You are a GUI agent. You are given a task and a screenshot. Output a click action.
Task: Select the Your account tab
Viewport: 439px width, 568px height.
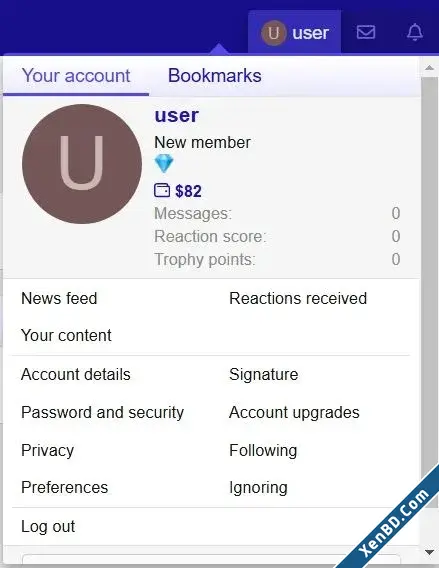[x=76, y=76]
